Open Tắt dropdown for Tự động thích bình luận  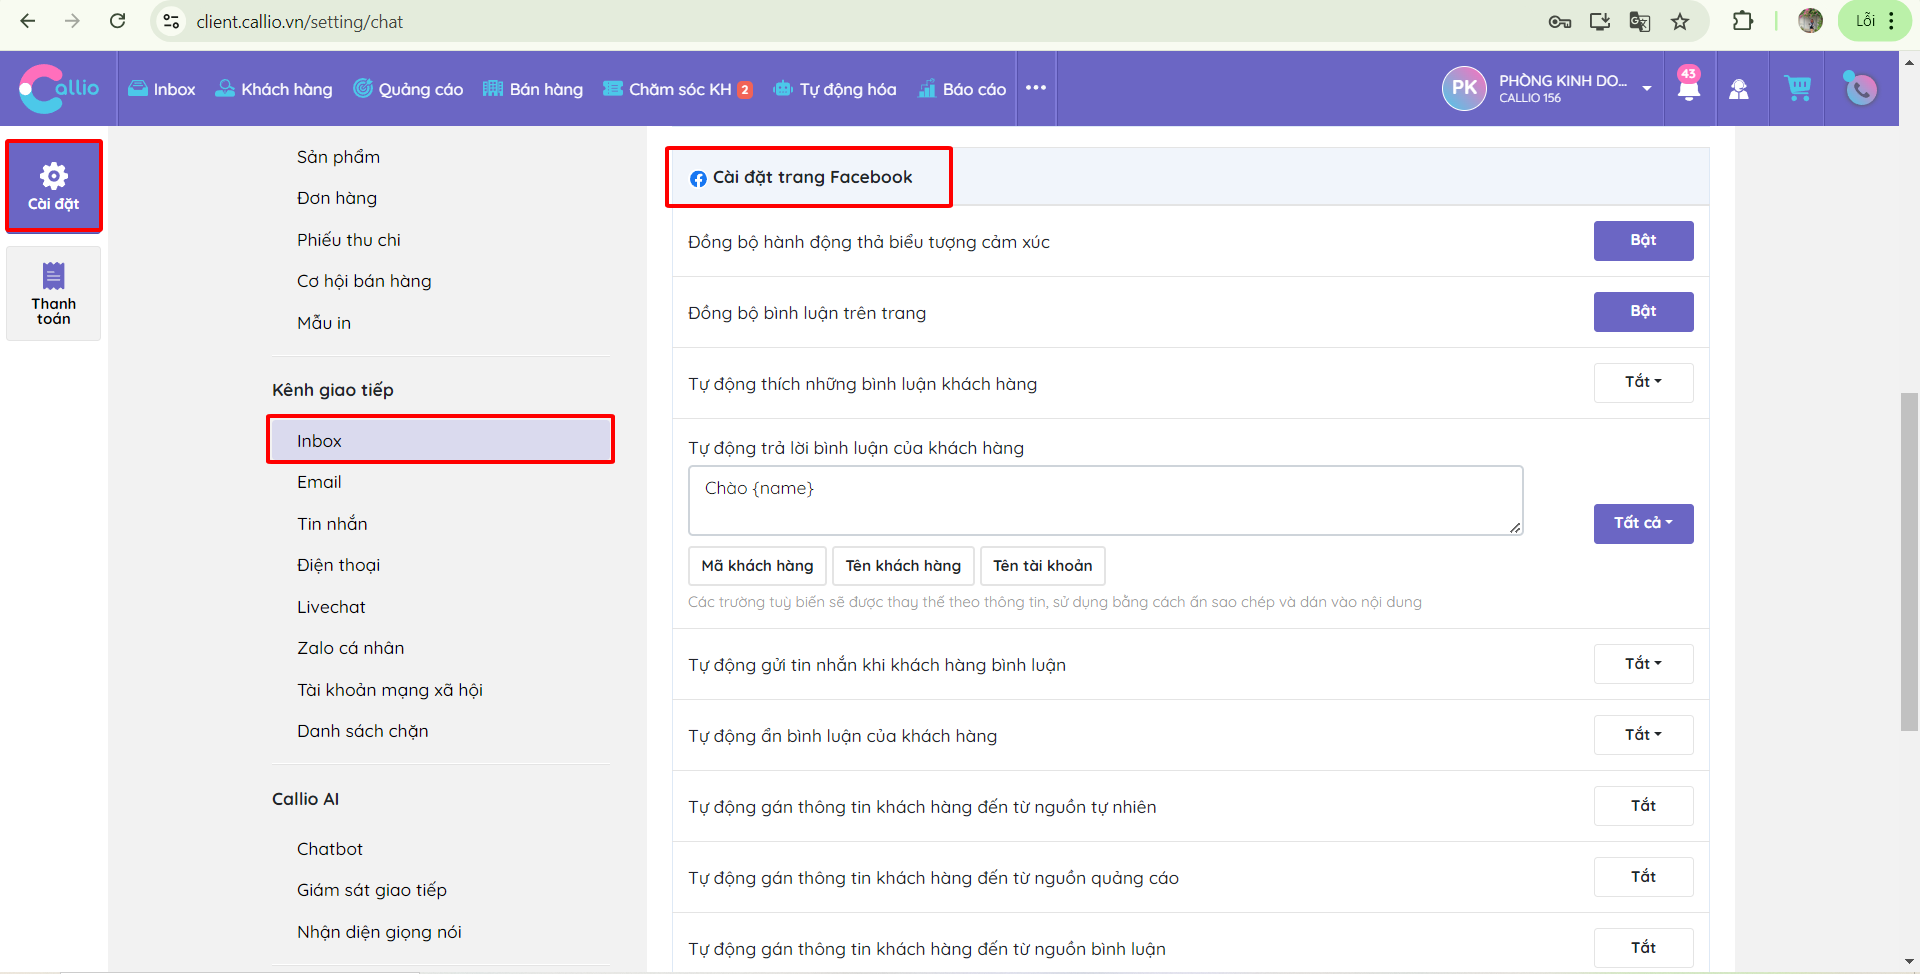coord(1643,383)
